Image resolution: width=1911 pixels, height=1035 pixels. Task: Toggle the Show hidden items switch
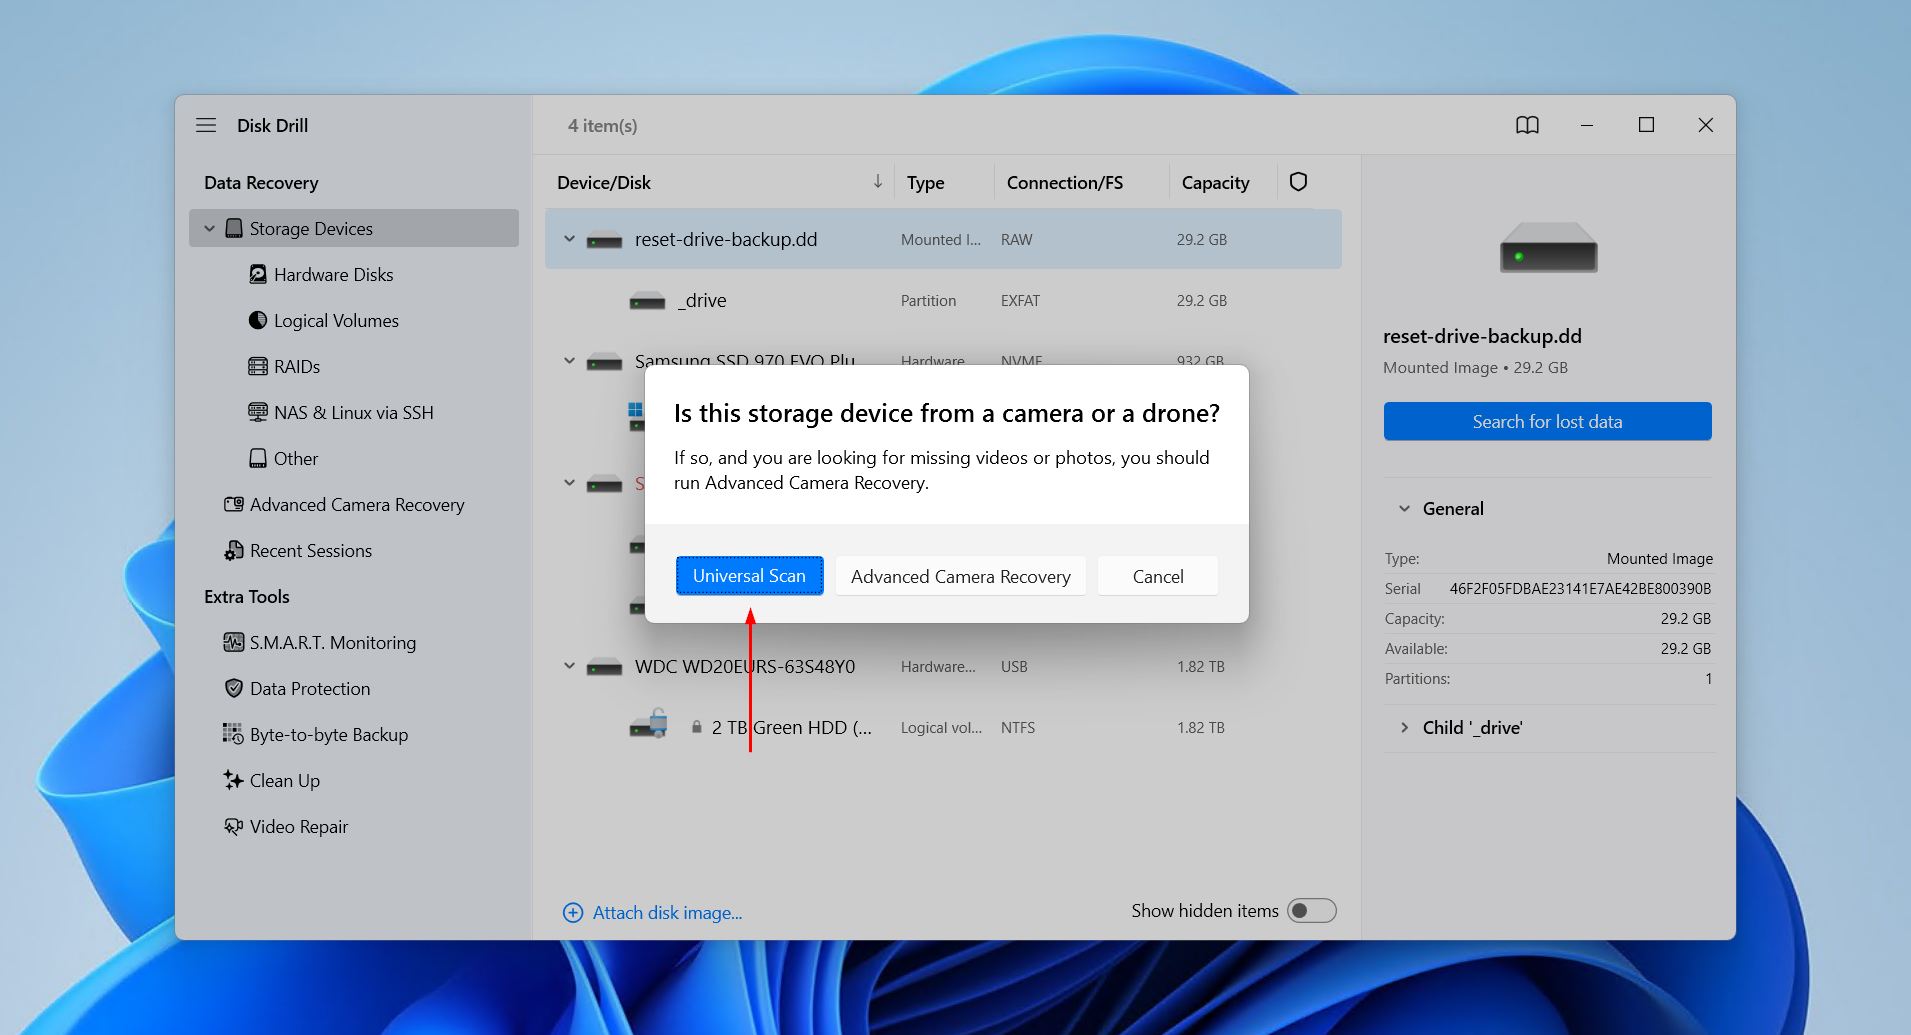click(x=1311, y=911)
